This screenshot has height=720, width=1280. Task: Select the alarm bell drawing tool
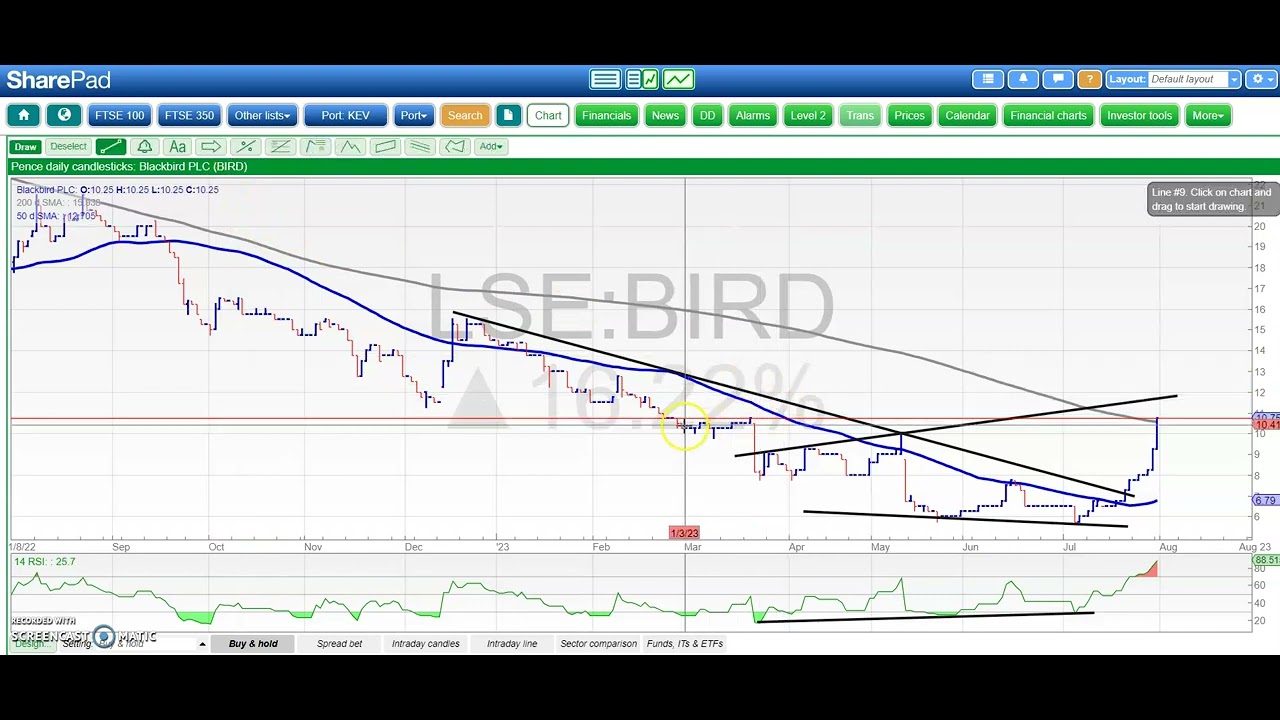click(144, 146)
